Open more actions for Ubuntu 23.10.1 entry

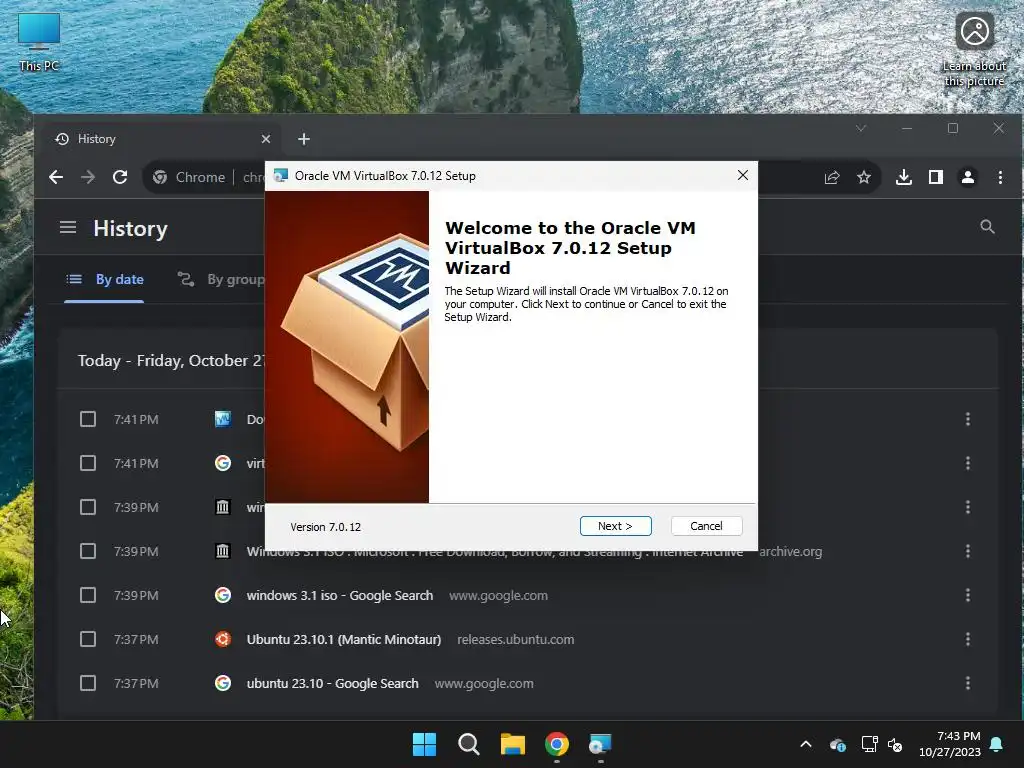[x=968, y=639]
